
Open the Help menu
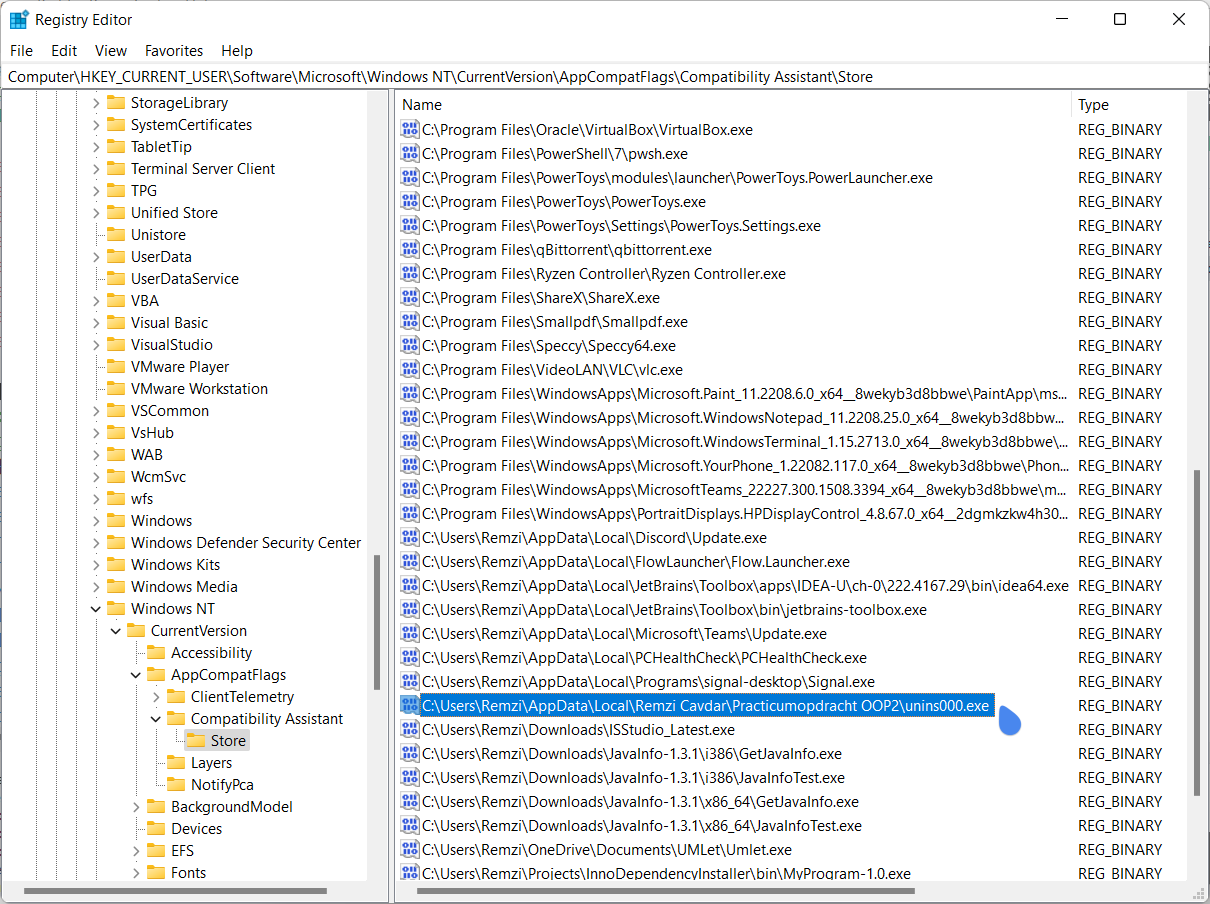237,50
